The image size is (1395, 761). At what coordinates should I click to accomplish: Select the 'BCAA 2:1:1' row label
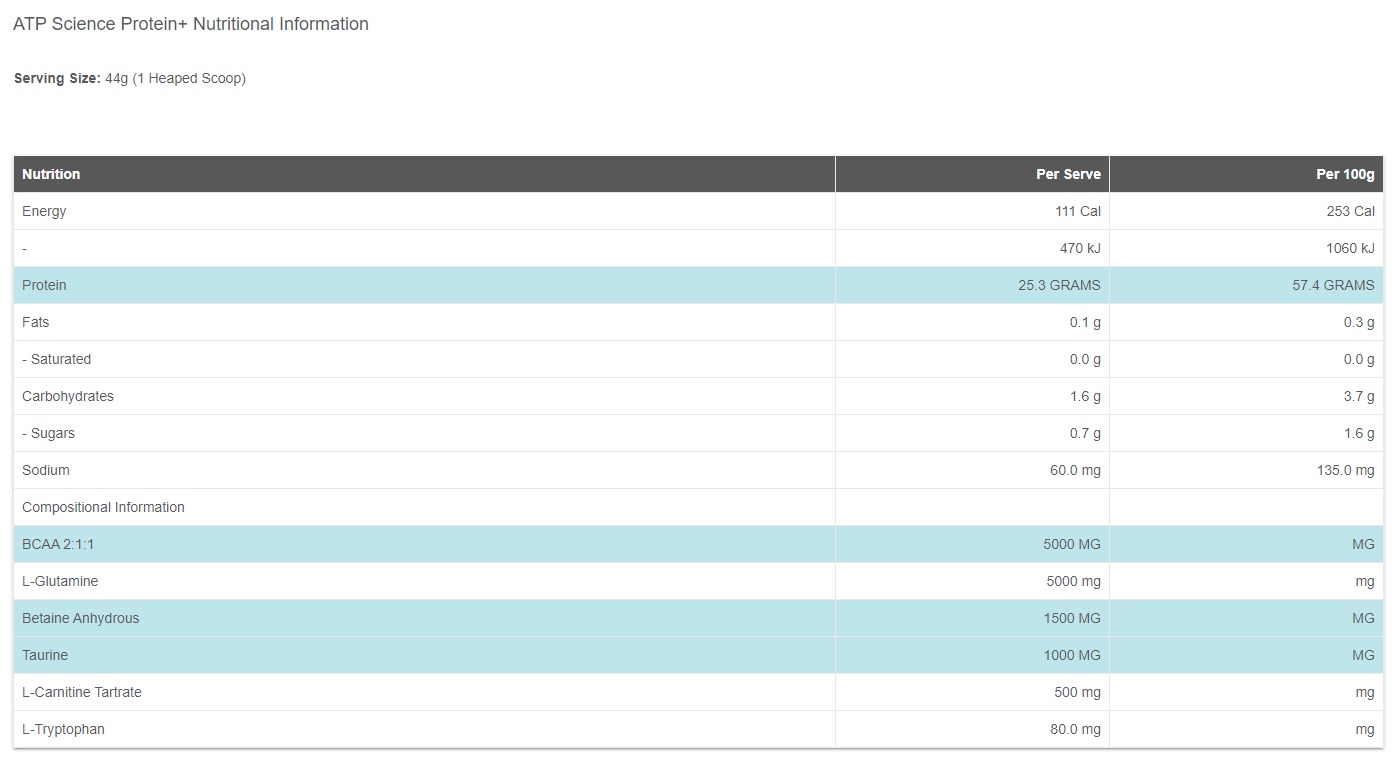click(58, 544)
